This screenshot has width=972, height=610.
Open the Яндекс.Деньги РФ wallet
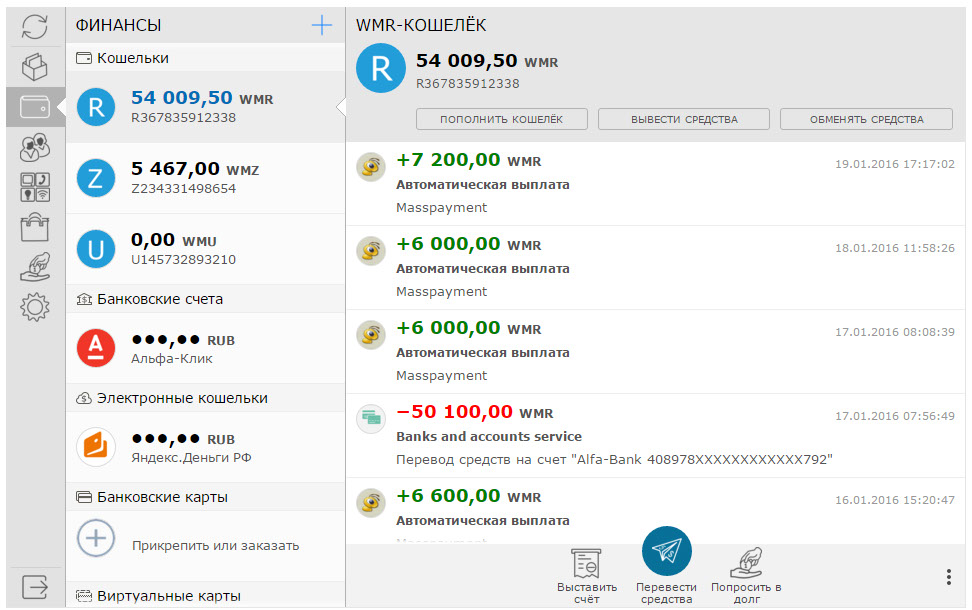tap(205, 447)
